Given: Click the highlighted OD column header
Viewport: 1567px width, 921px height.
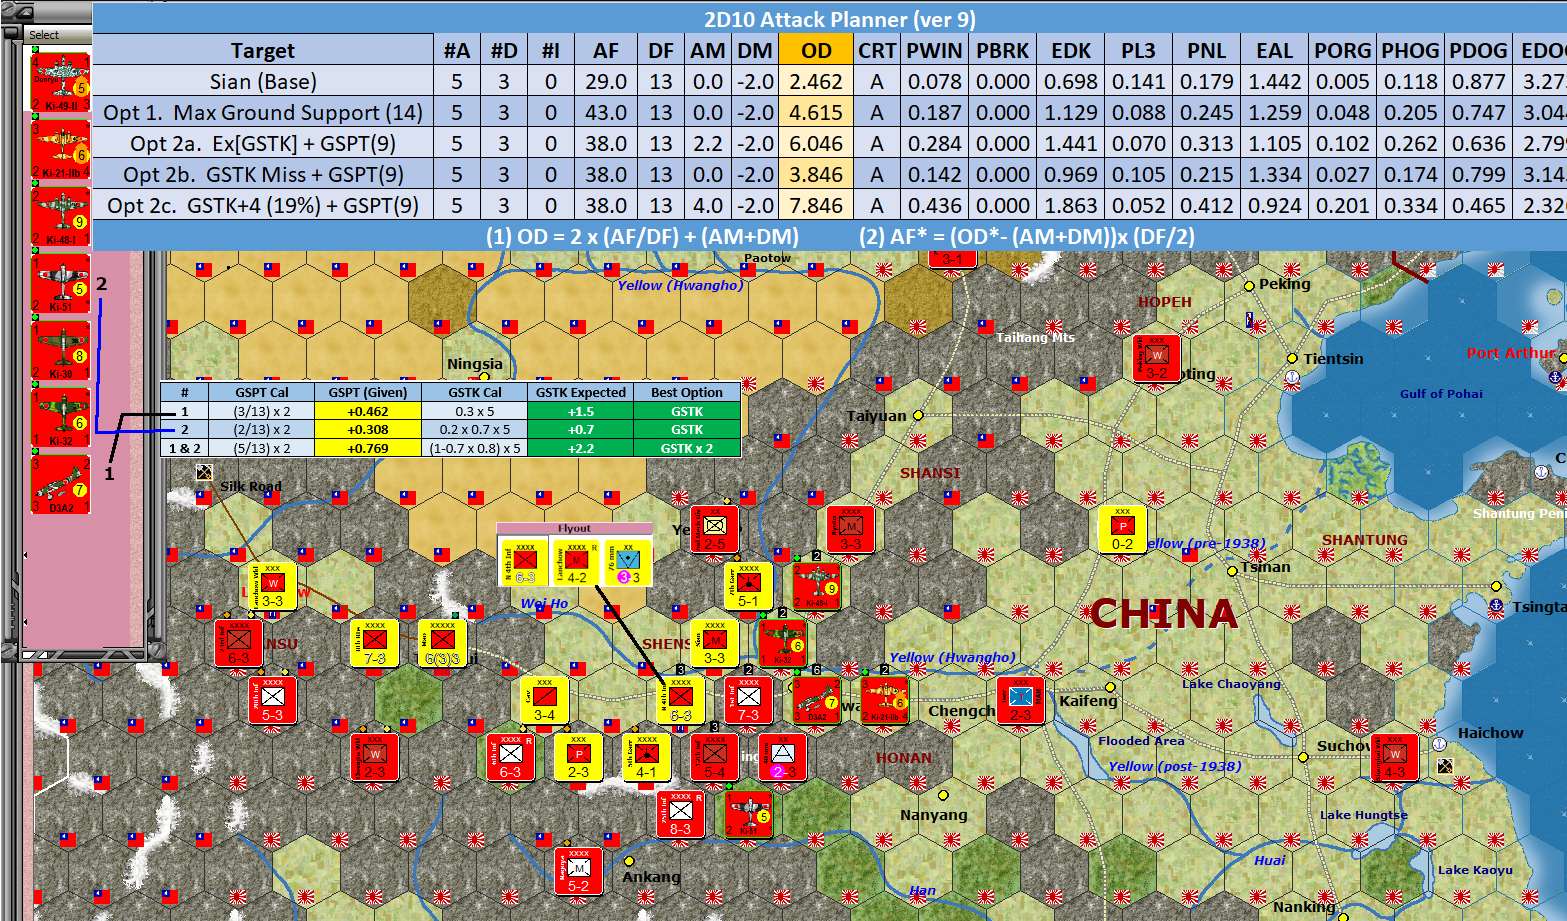Looking at the screenshot, I should coord(816,51).
